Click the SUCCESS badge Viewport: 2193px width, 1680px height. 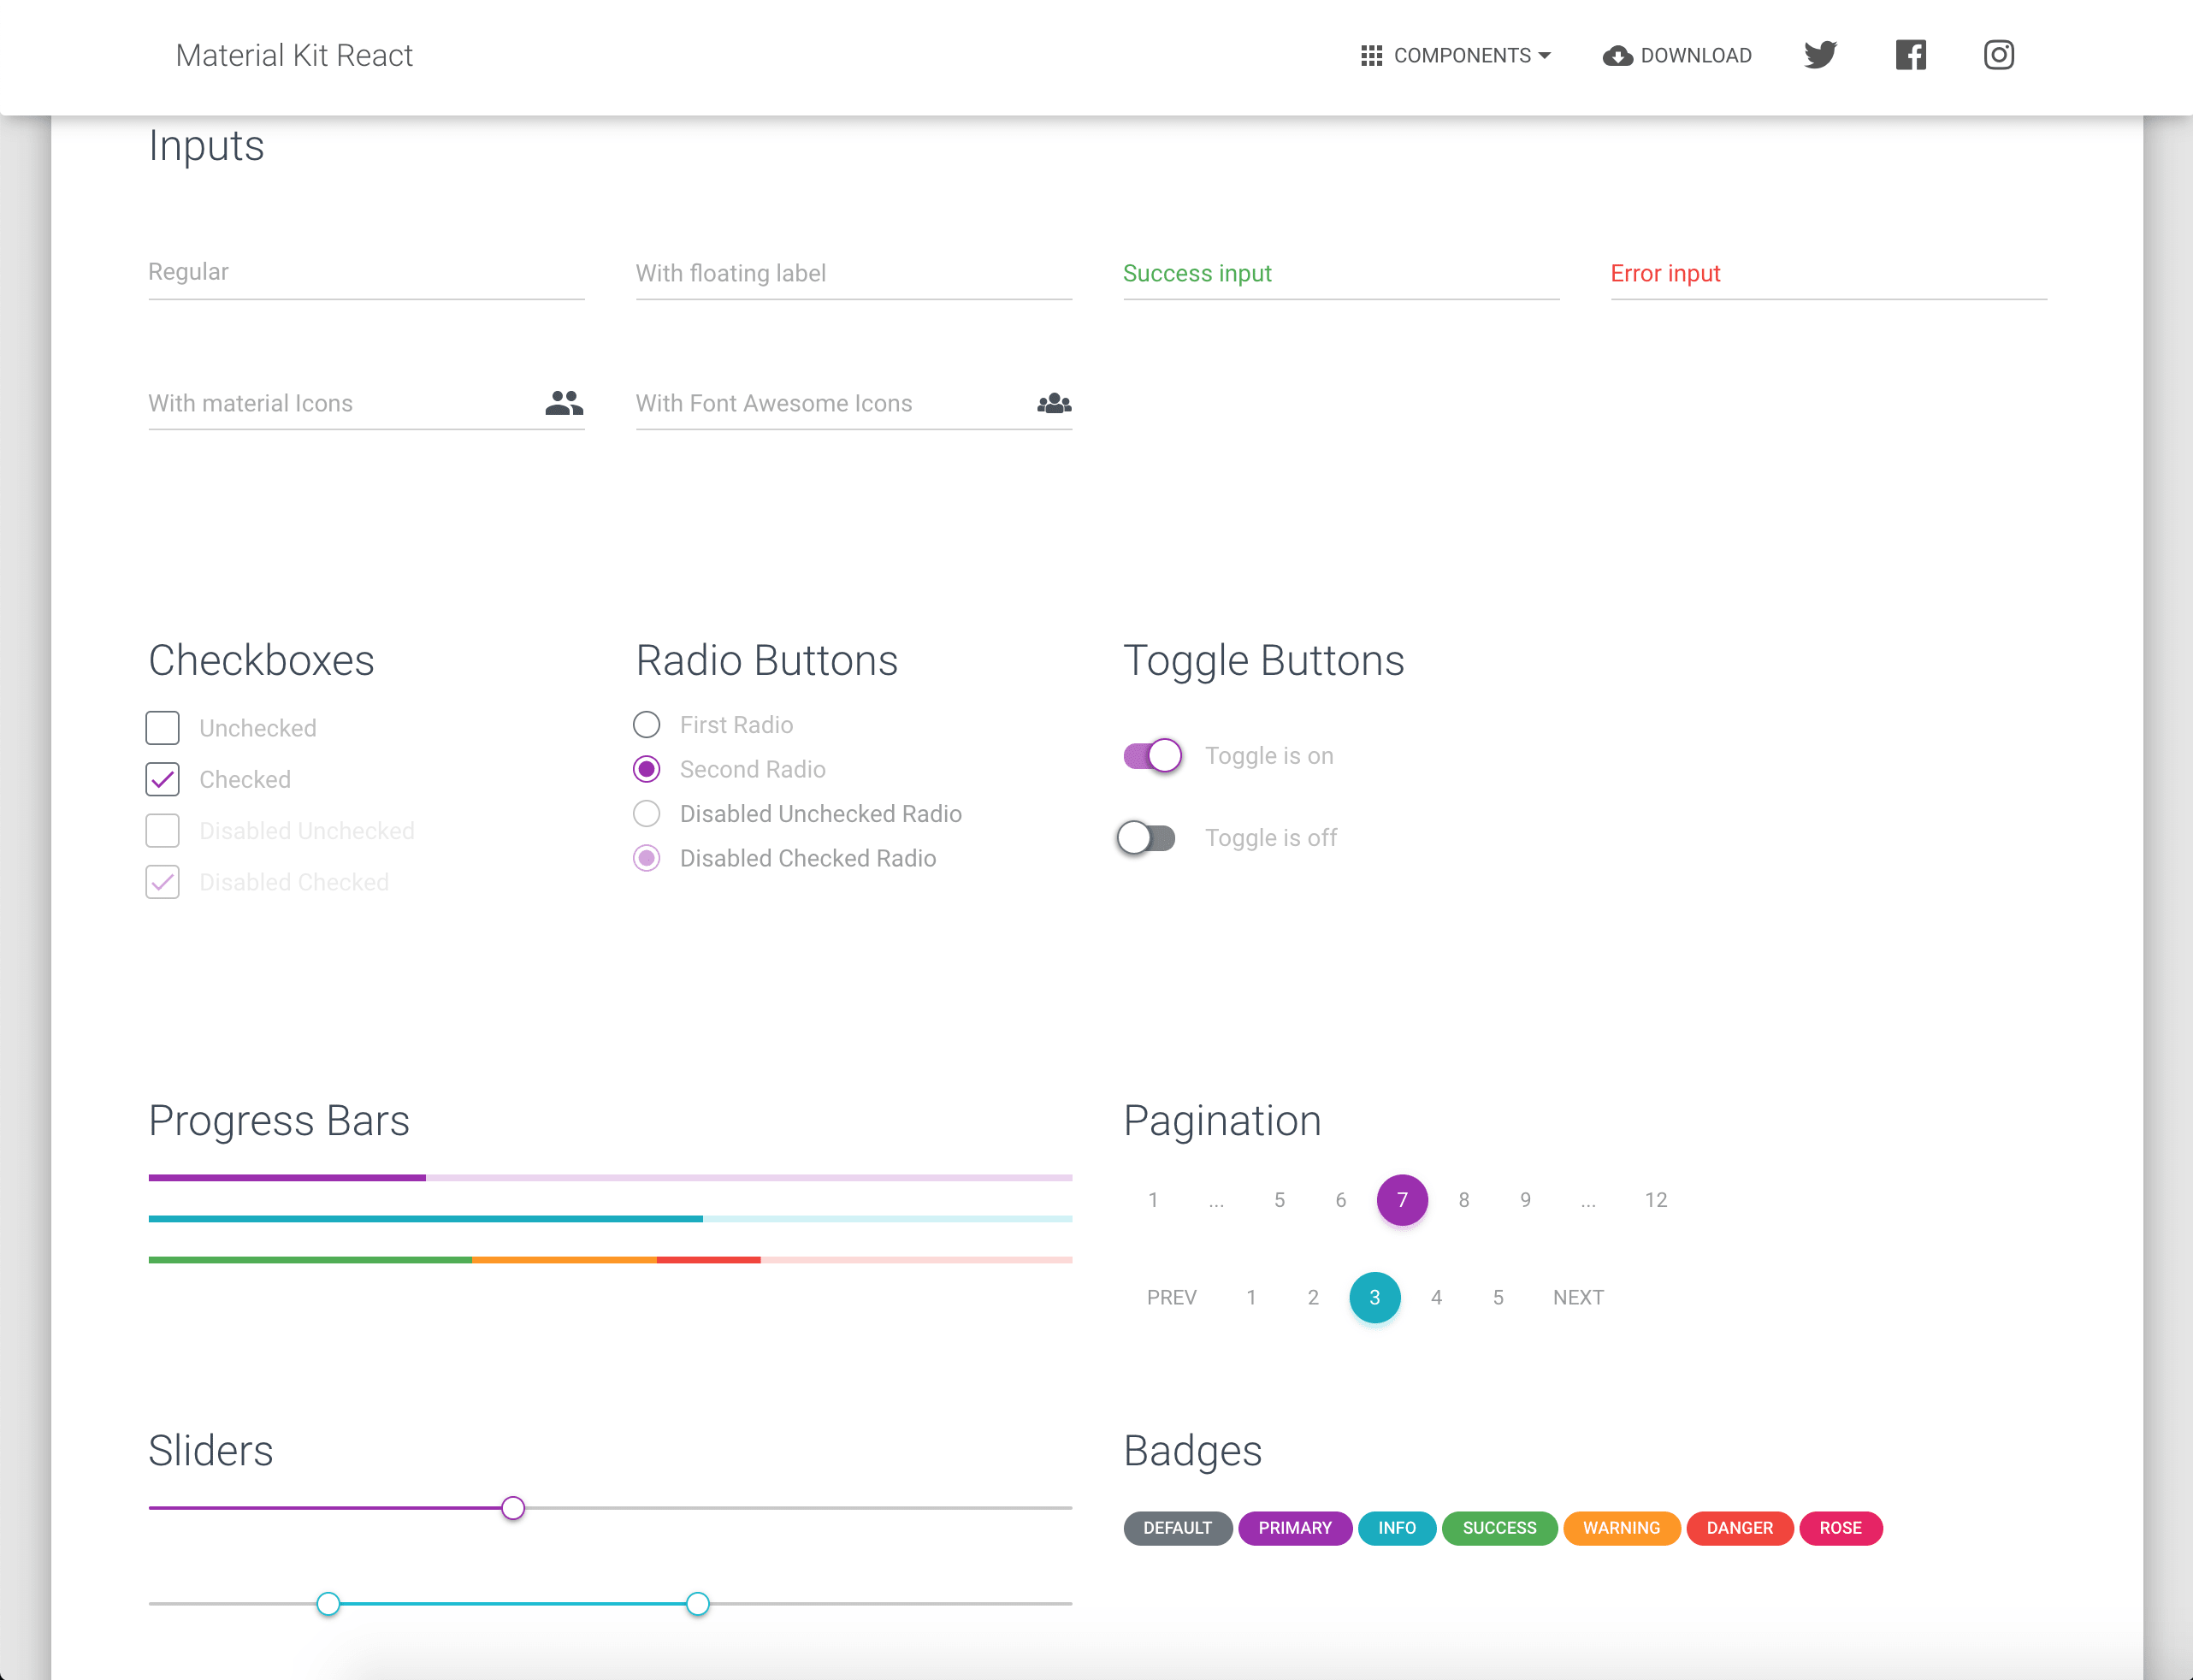pos(1499,1528)
